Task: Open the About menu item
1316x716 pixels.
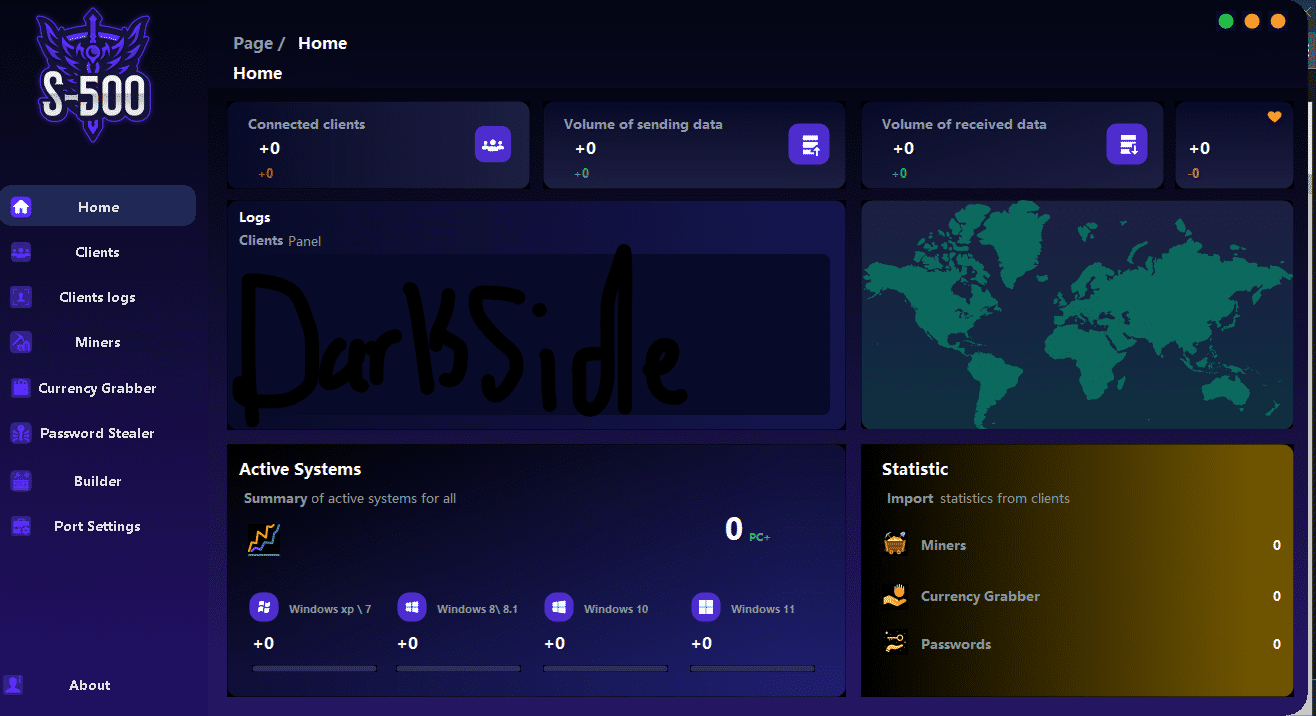Action: [x=90, y=685]
